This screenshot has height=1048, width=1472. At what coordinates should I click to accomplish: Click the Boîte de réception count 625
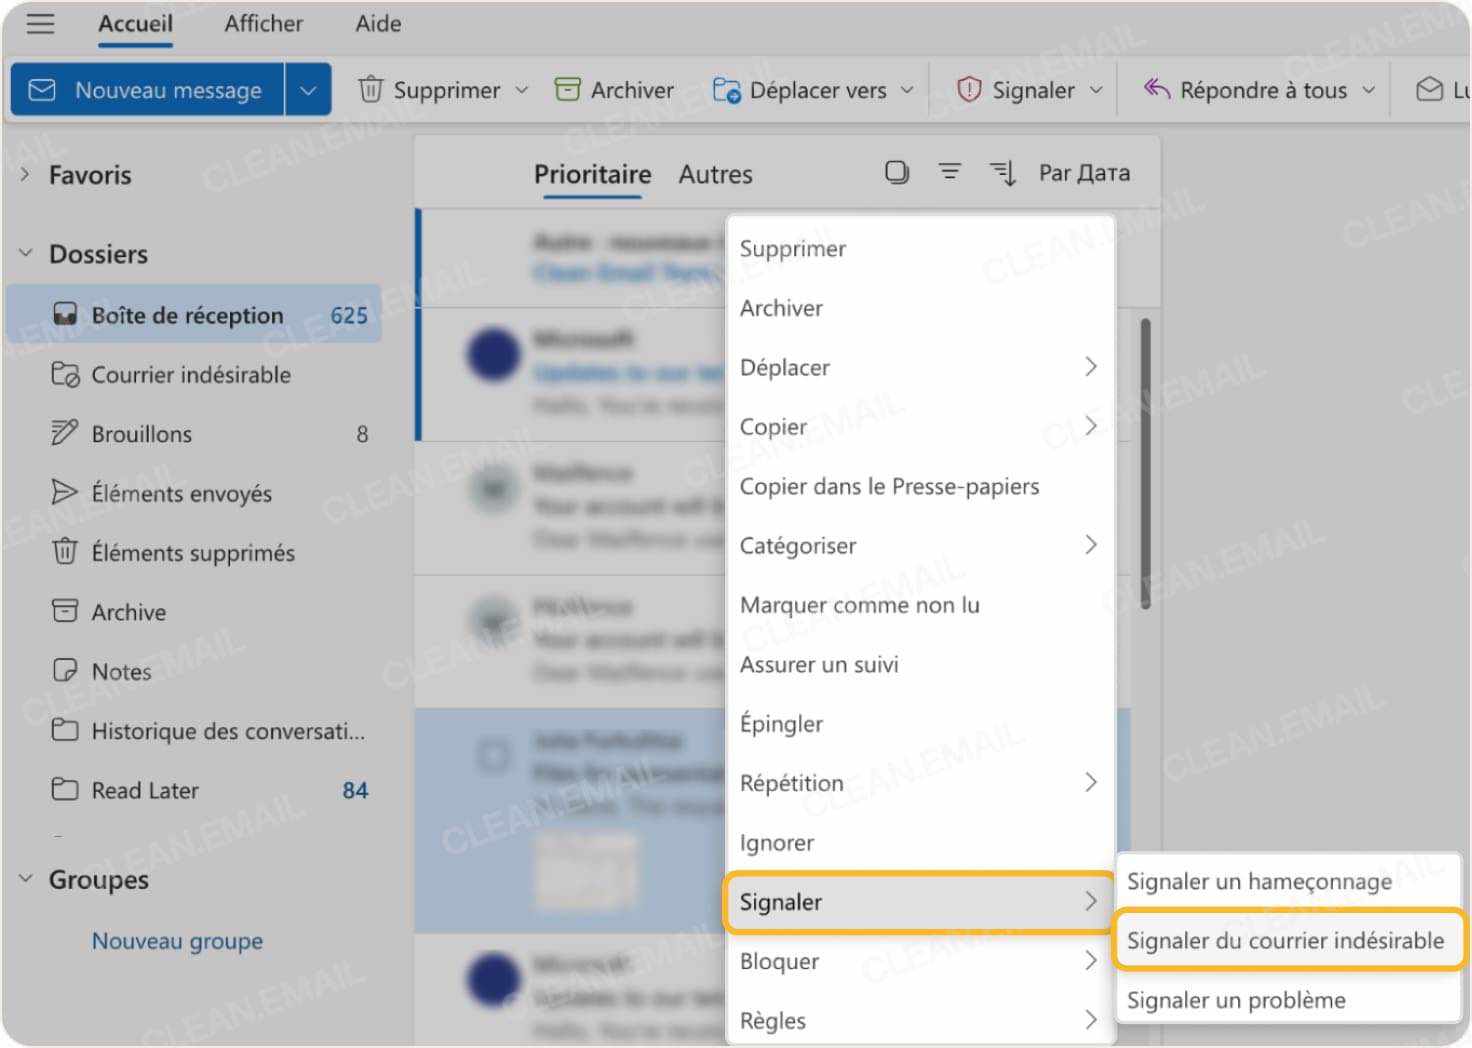pyautogui.click(x=349, y=315)
